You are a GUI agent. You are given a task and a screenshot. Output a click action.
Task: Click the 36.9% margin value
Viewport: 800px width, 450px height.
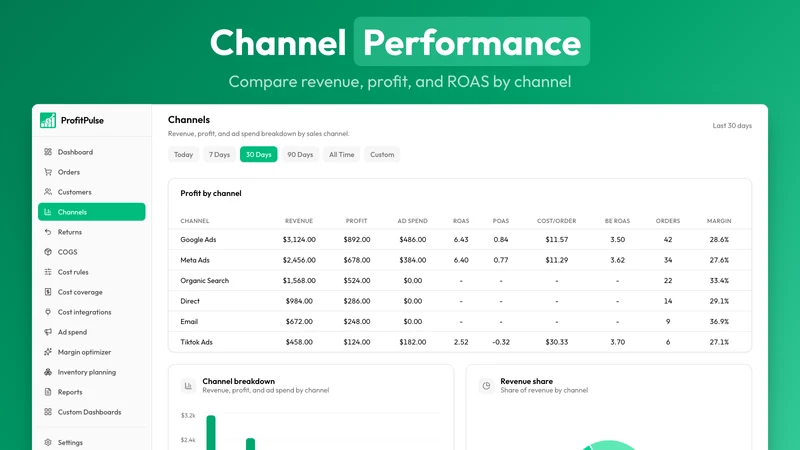click(719, 321)
